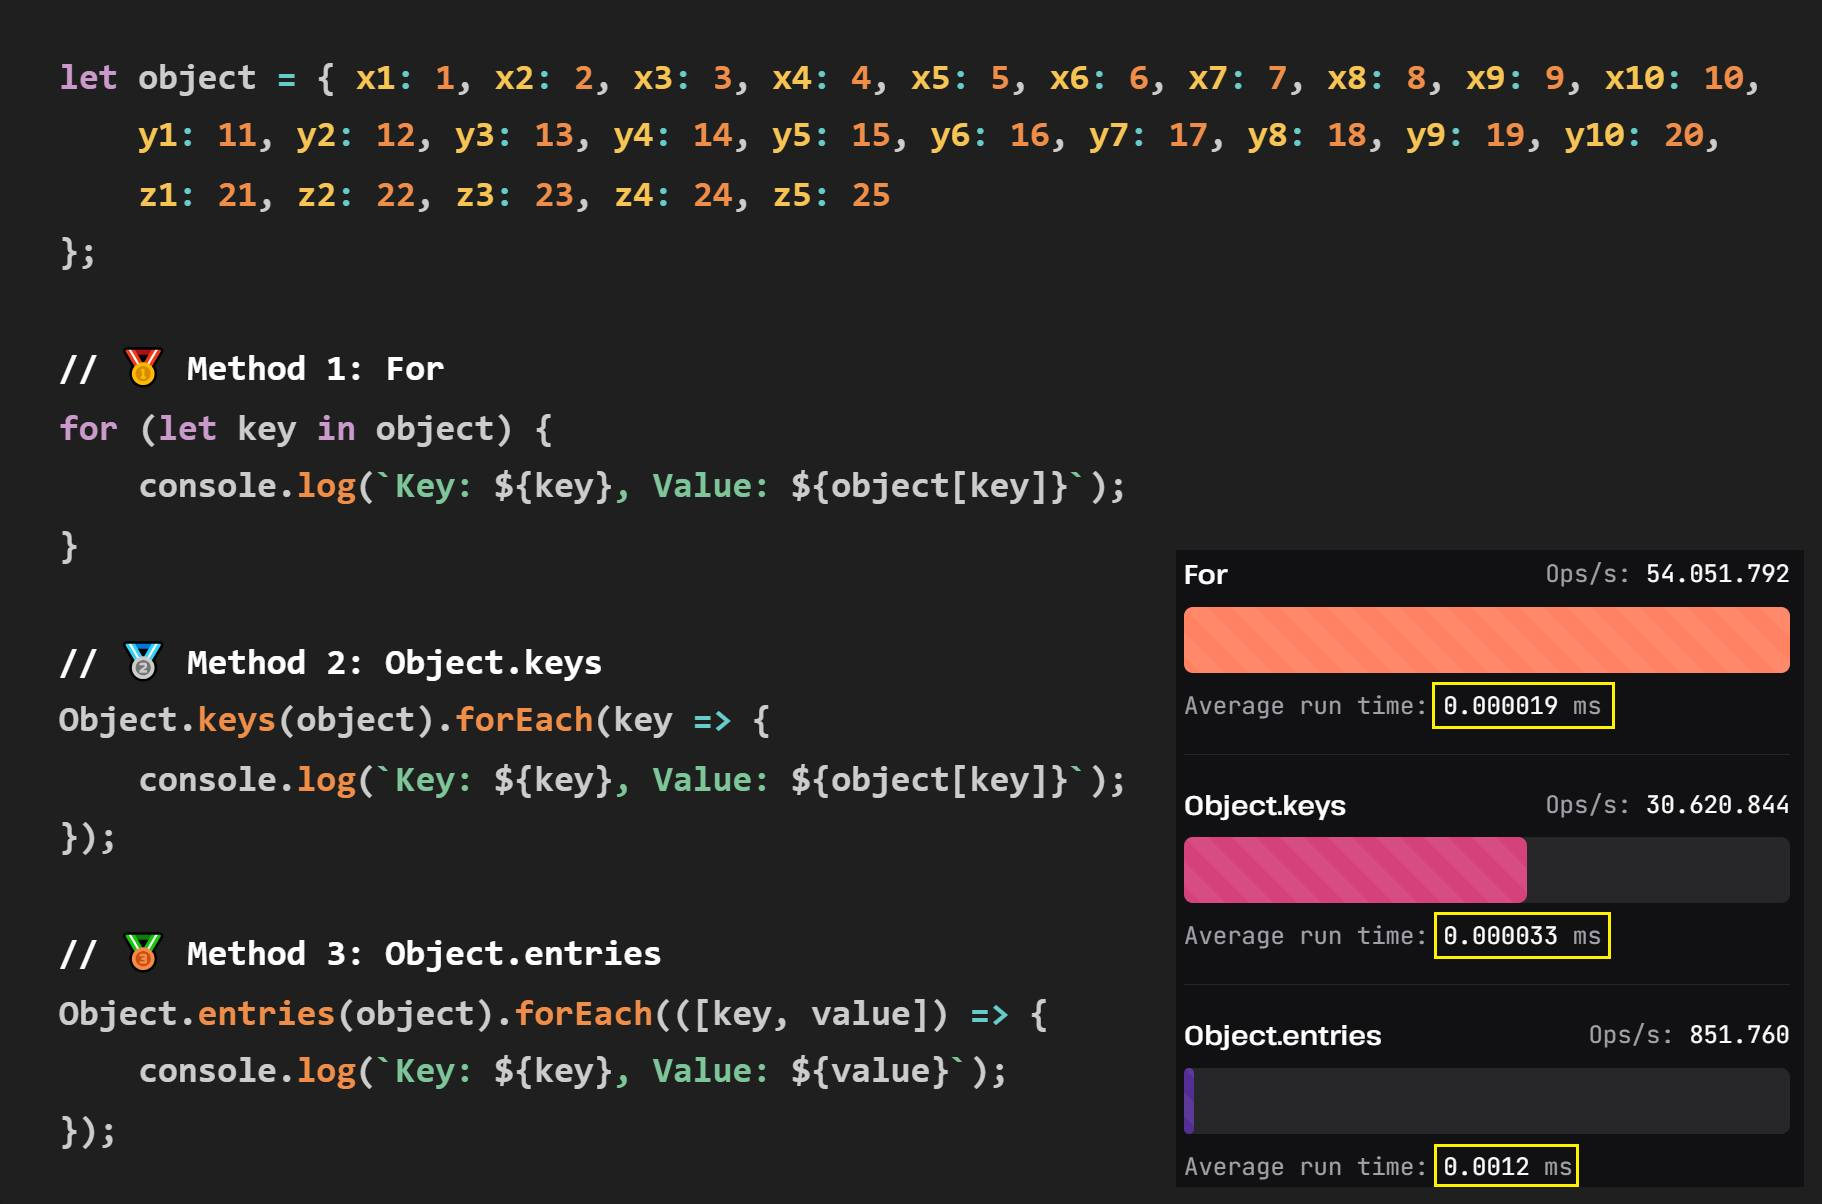Click the gold medal icon for Method 1
This screenshot has width=1822, height=1204.
[x=142, y=367]
